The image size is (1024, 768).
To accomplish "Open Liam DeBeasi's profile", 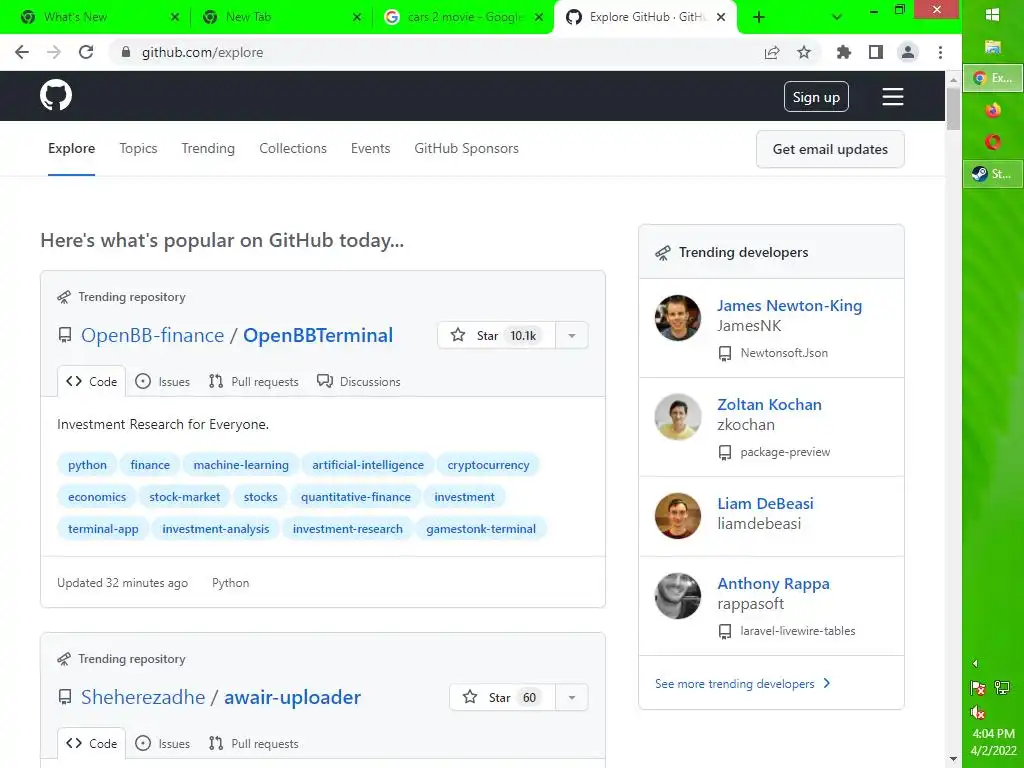I will click(x=765, y=504).
